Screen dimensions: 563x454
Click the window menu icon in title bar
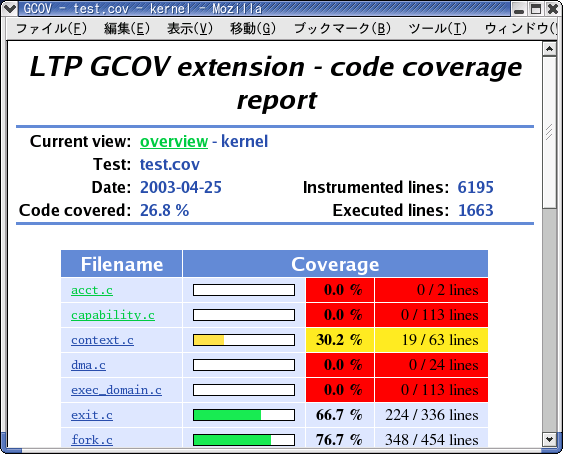point(9,9)
